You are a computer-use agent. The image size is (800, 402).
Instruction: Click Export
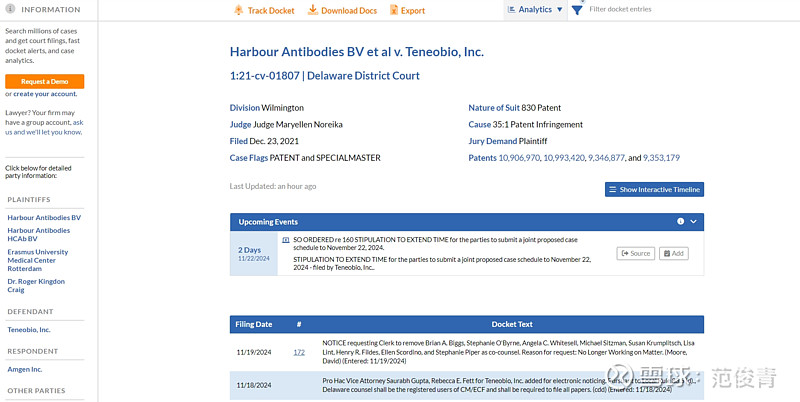point(407,10)
